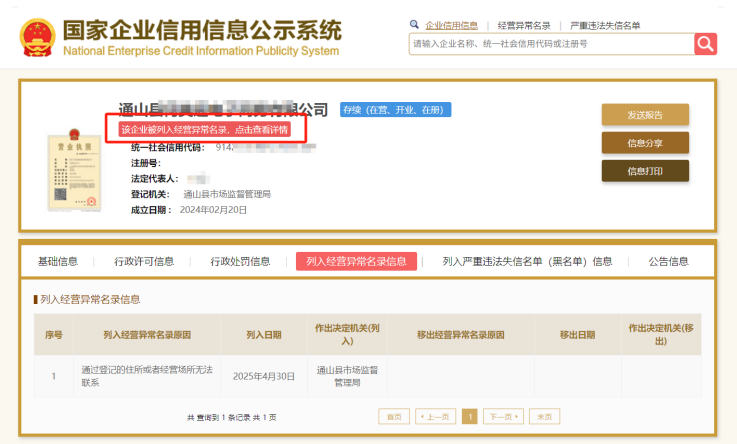
Task: Click the red abnormal-operation warning notice
Action: point(205,130)
